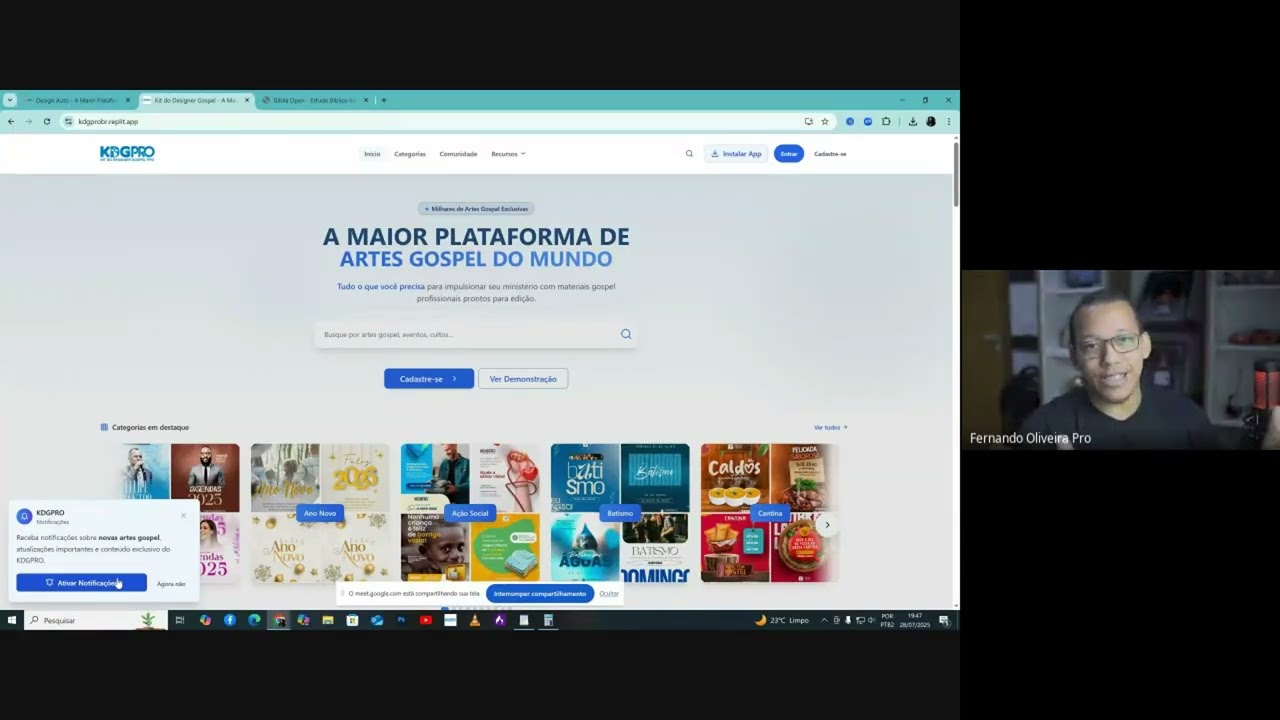1280x720 pixels.
Task: Click Ocultar on the sharing bar
Action: tap(609, 594)
